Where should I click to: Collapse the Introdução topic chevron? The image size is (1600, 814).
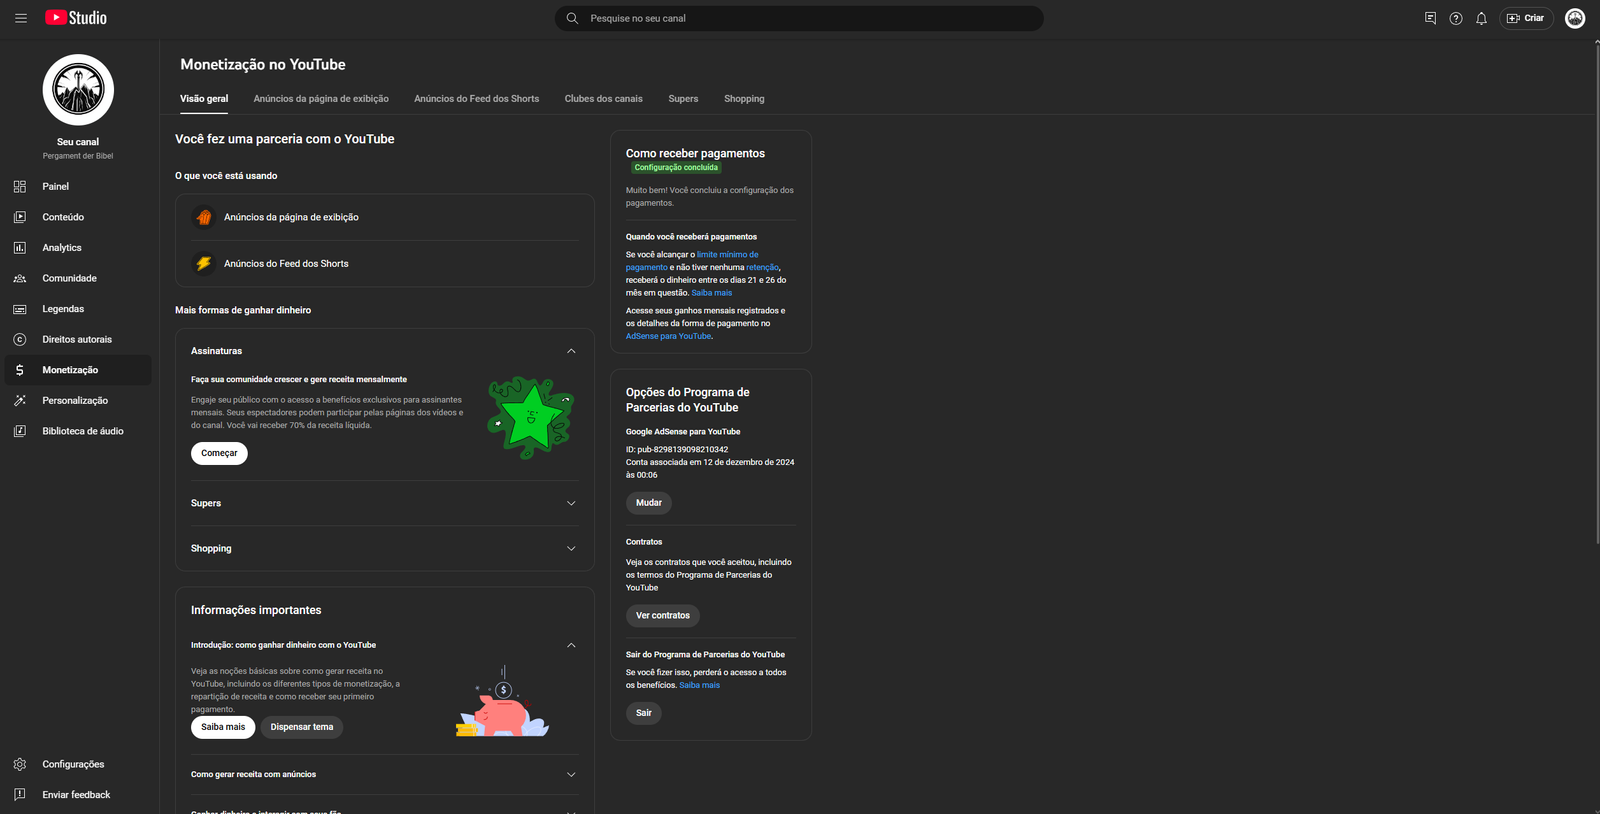(x=571, y=645)
